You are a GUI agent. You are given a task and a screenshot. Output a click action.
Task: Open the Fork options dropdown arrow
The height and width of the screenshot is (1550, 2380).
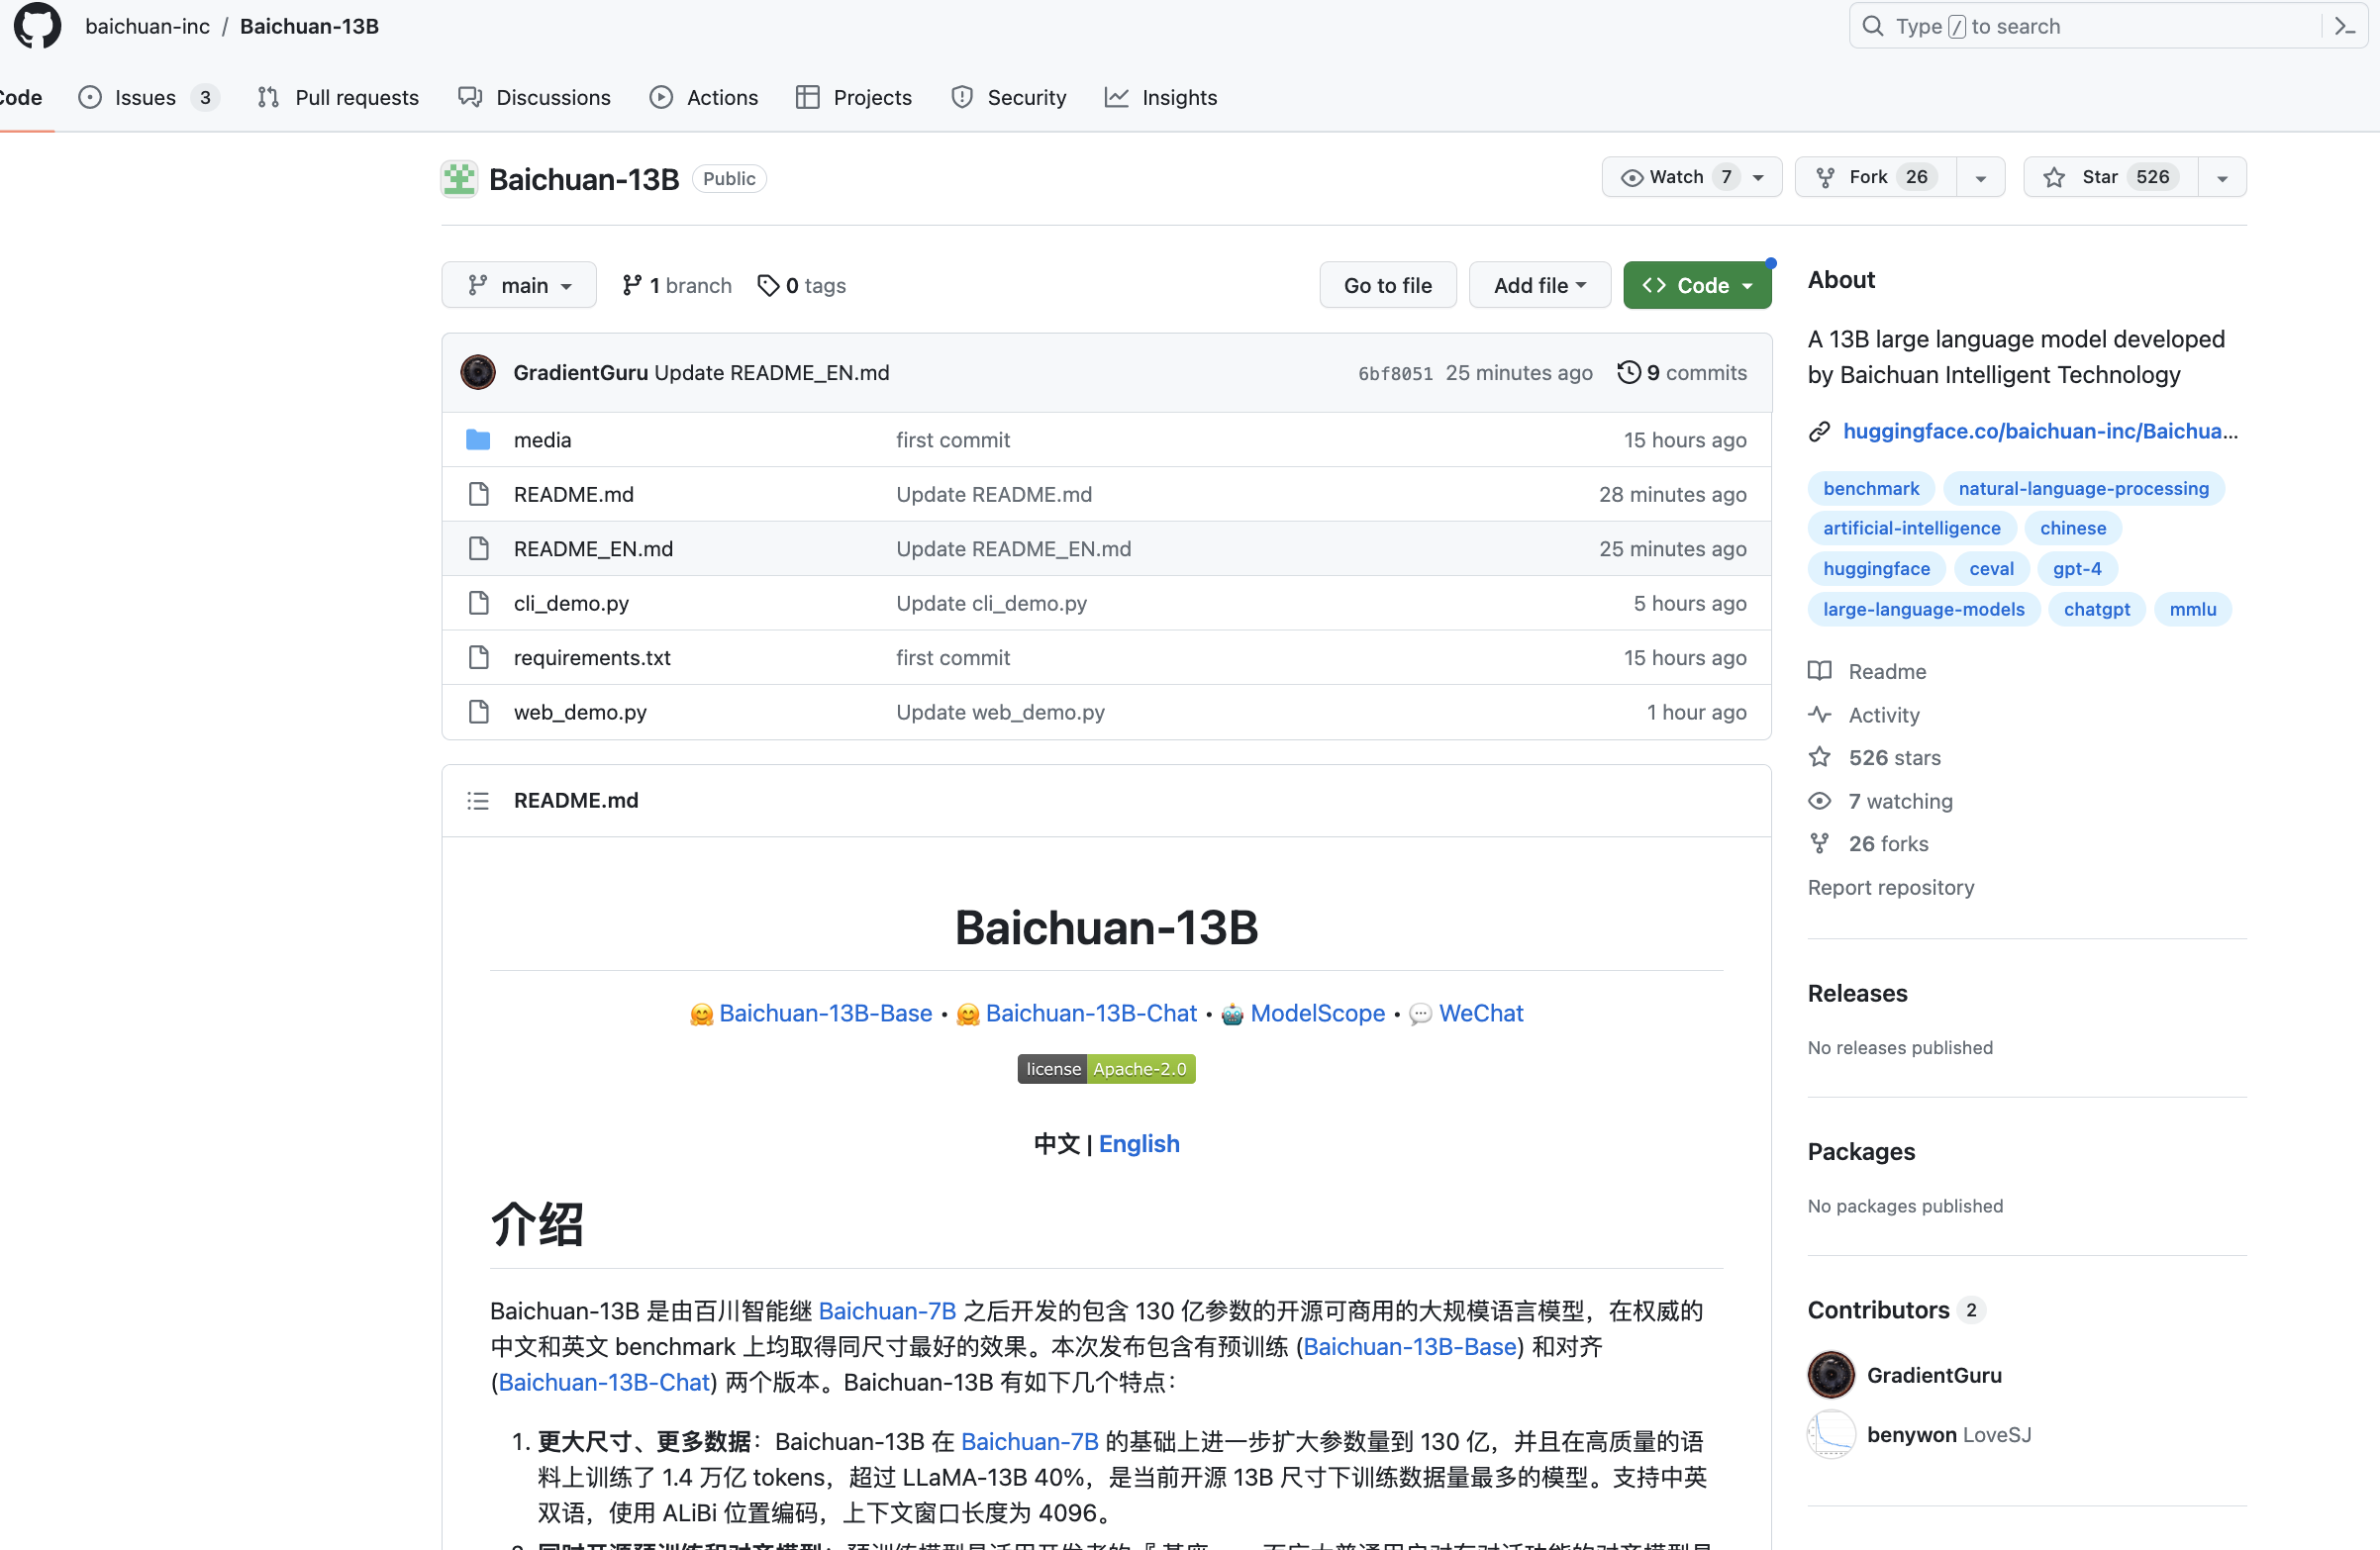[x=1980, y=177]
